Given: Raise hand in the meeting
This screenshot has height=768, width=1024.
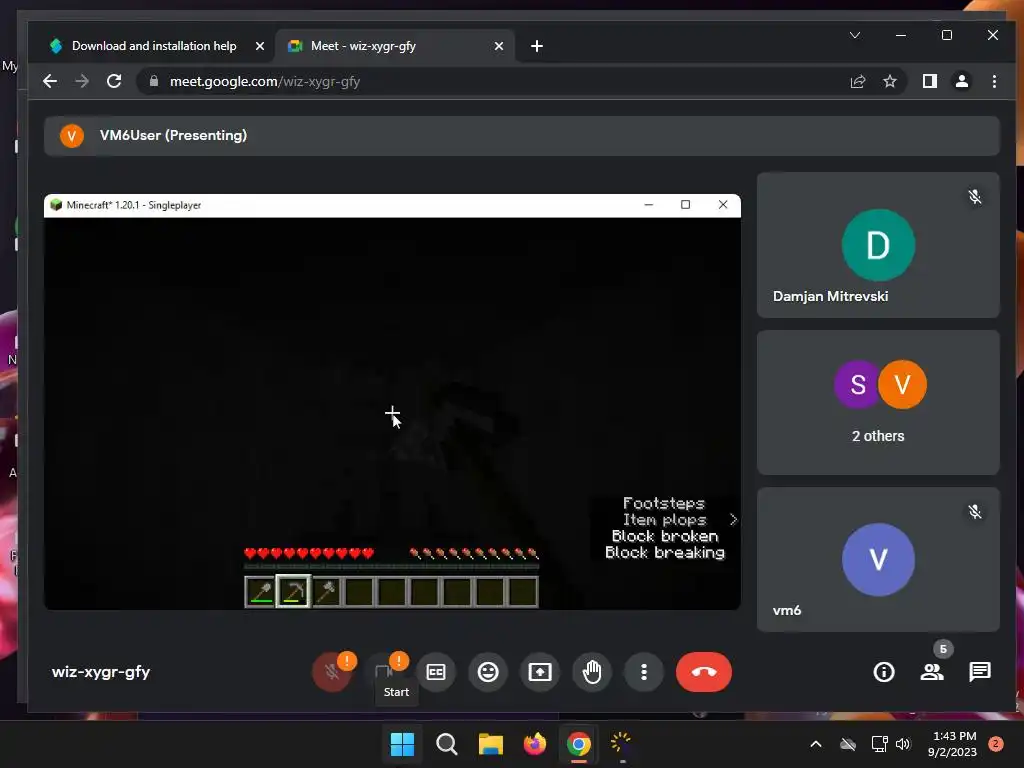Looking at the screenshot, I should [x=592, y=672].
